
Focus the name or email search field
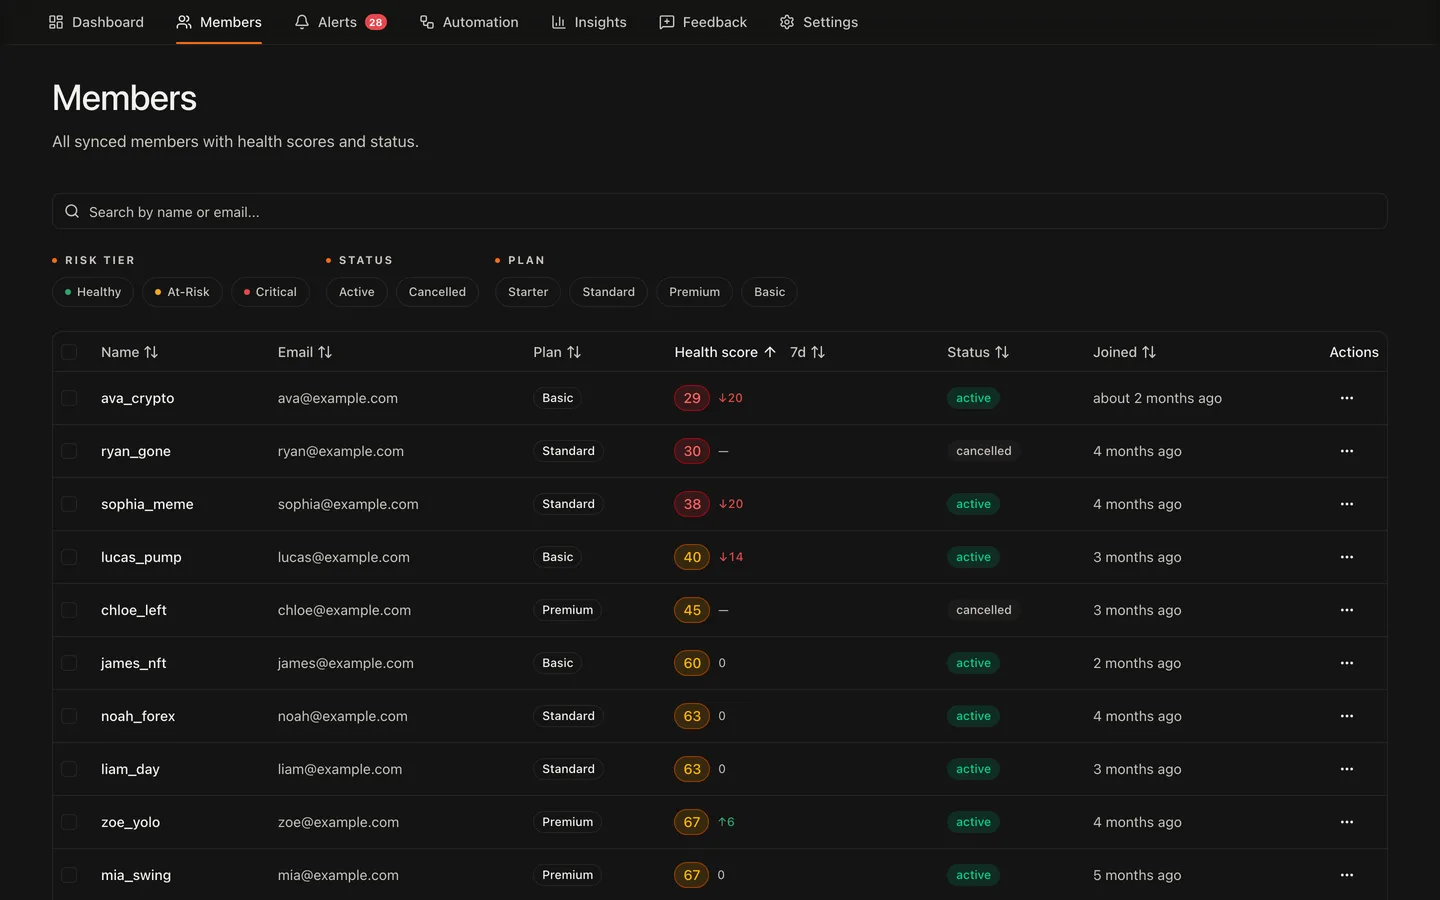720,211
